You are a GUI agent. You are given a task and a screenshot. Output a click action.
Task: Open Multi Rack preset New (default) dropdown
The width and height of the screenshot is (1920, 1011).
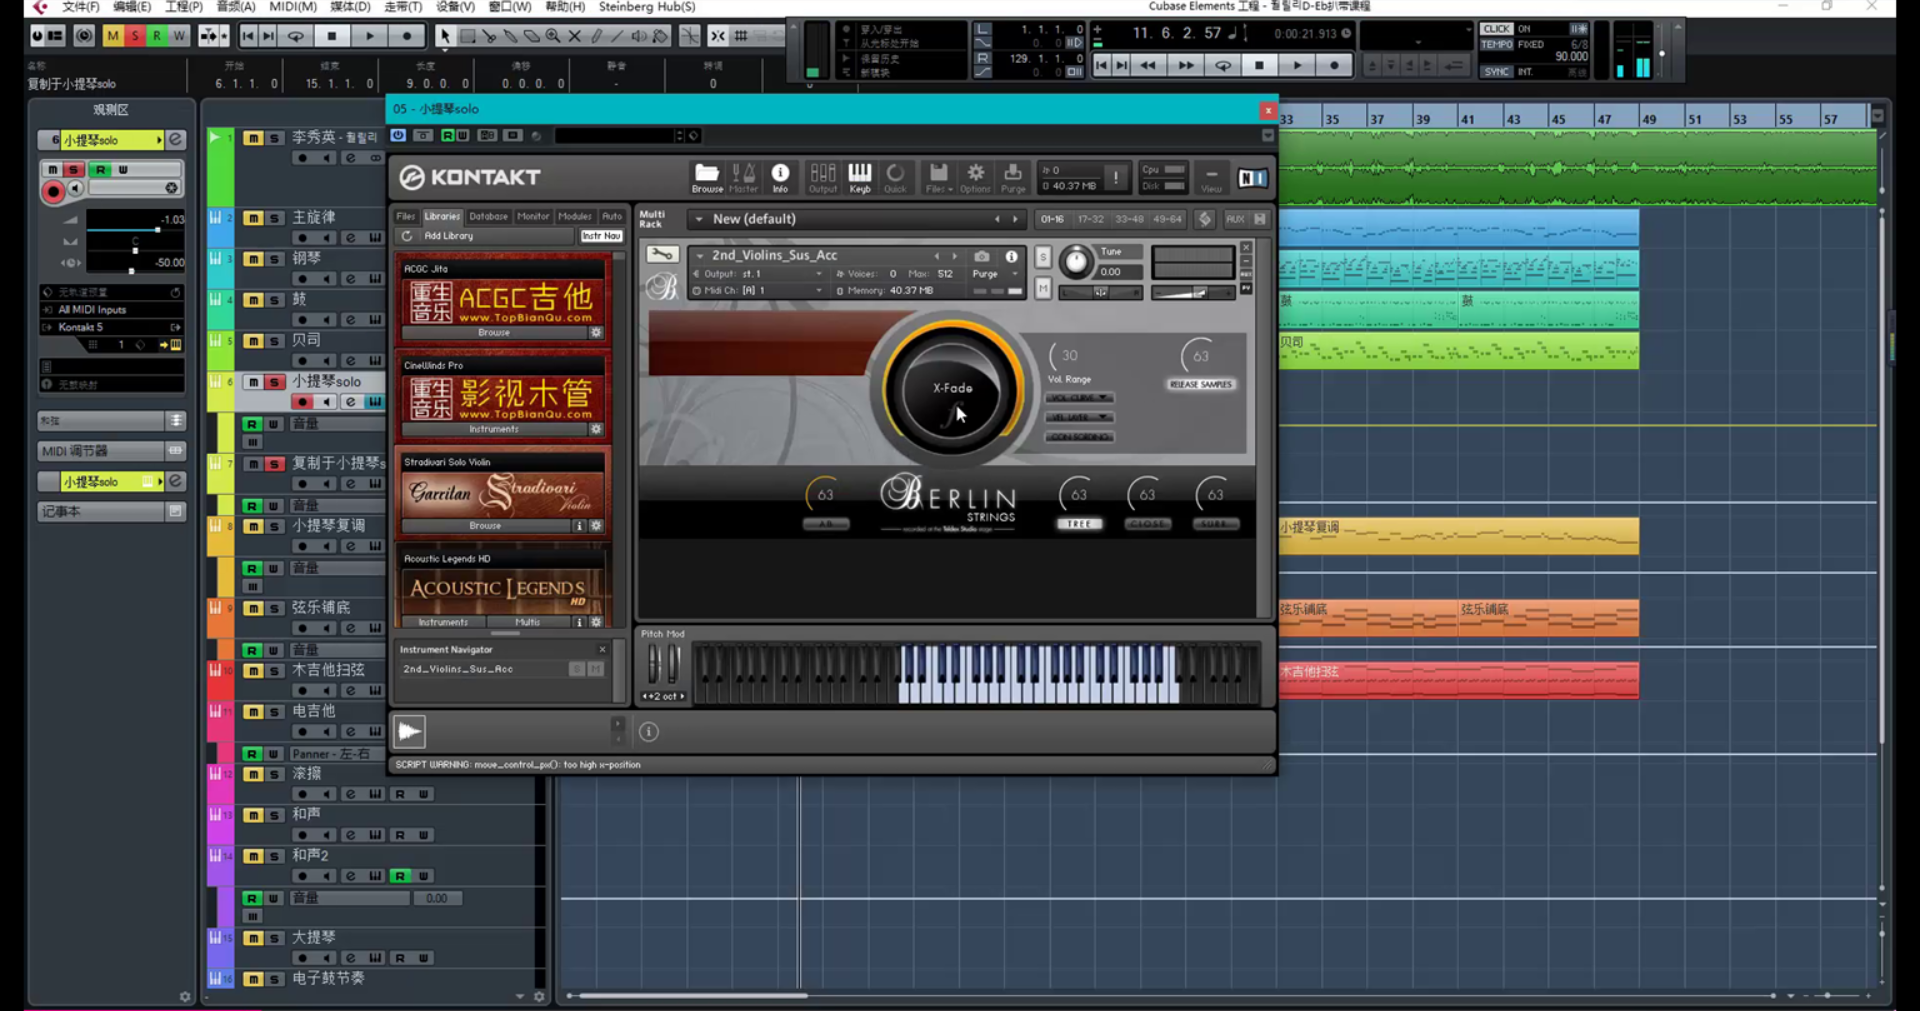[699, 219]
